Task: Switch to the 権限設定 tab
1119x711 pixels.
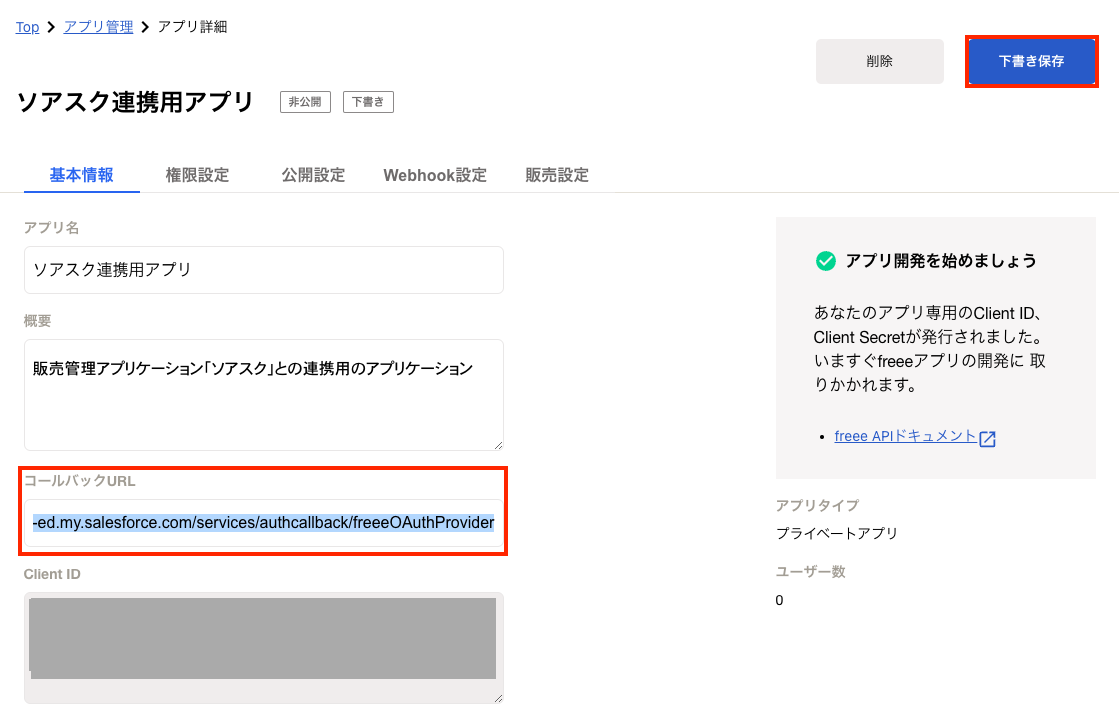Action: tap(197, 175)
